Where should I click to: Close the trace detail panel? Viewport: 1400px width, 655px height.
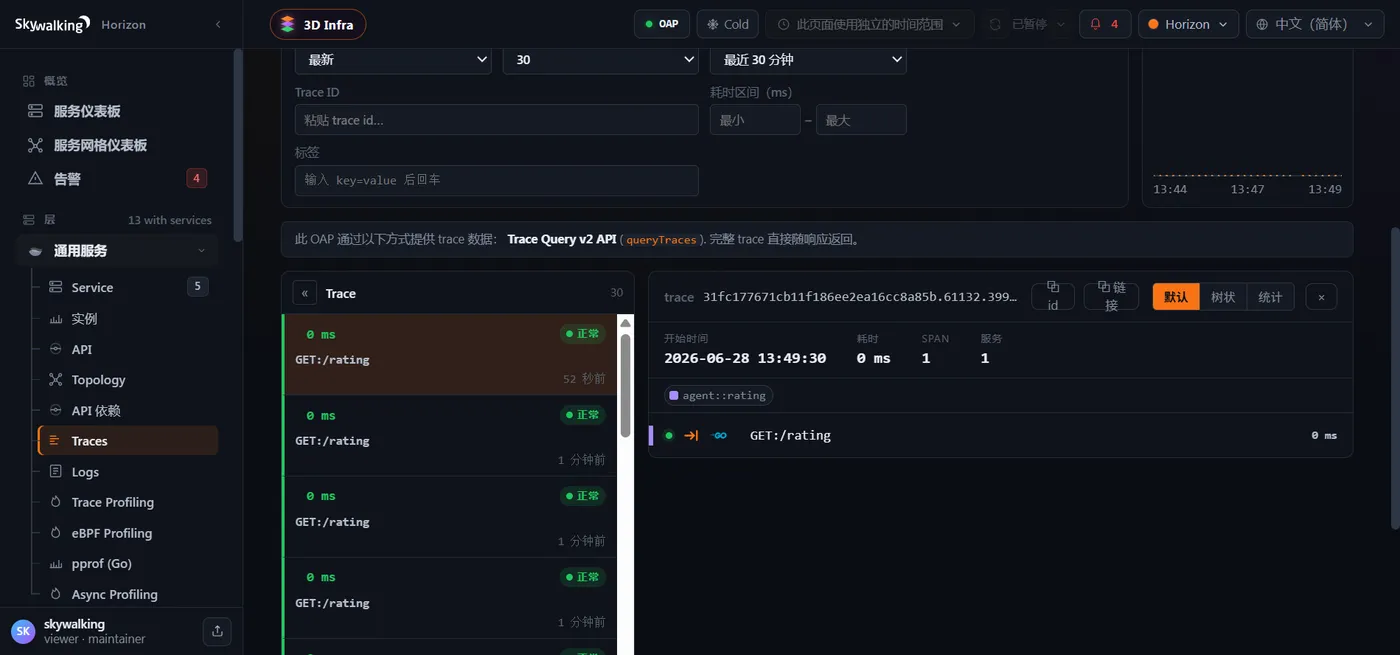(x=1321, y=297)
